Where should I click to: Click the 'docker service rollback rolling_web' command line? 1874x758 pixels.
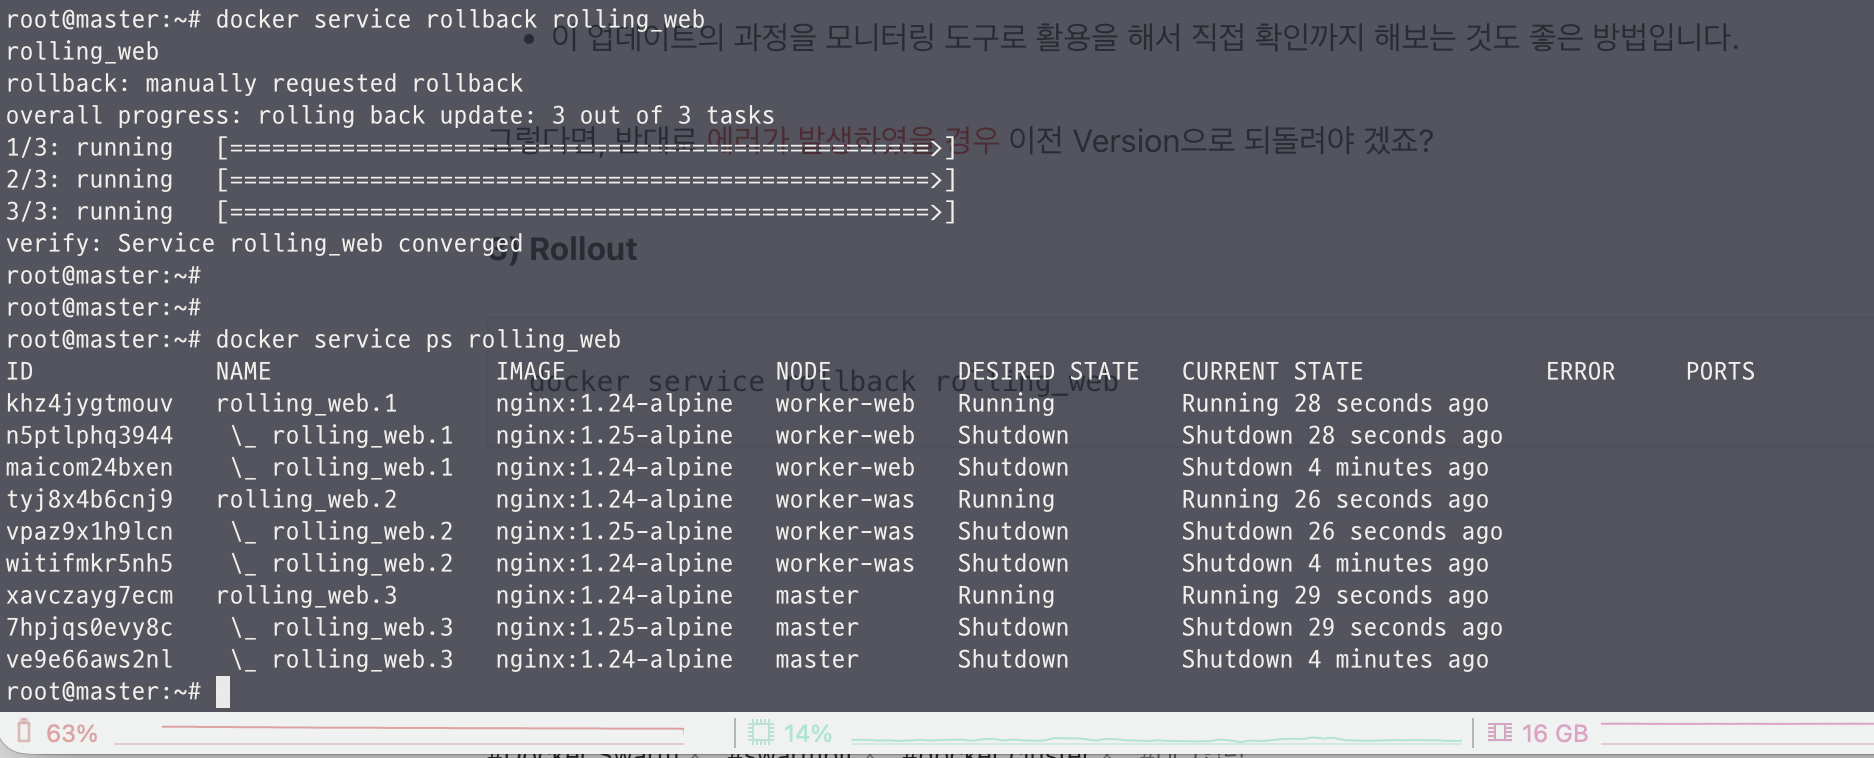coord(460,20)
